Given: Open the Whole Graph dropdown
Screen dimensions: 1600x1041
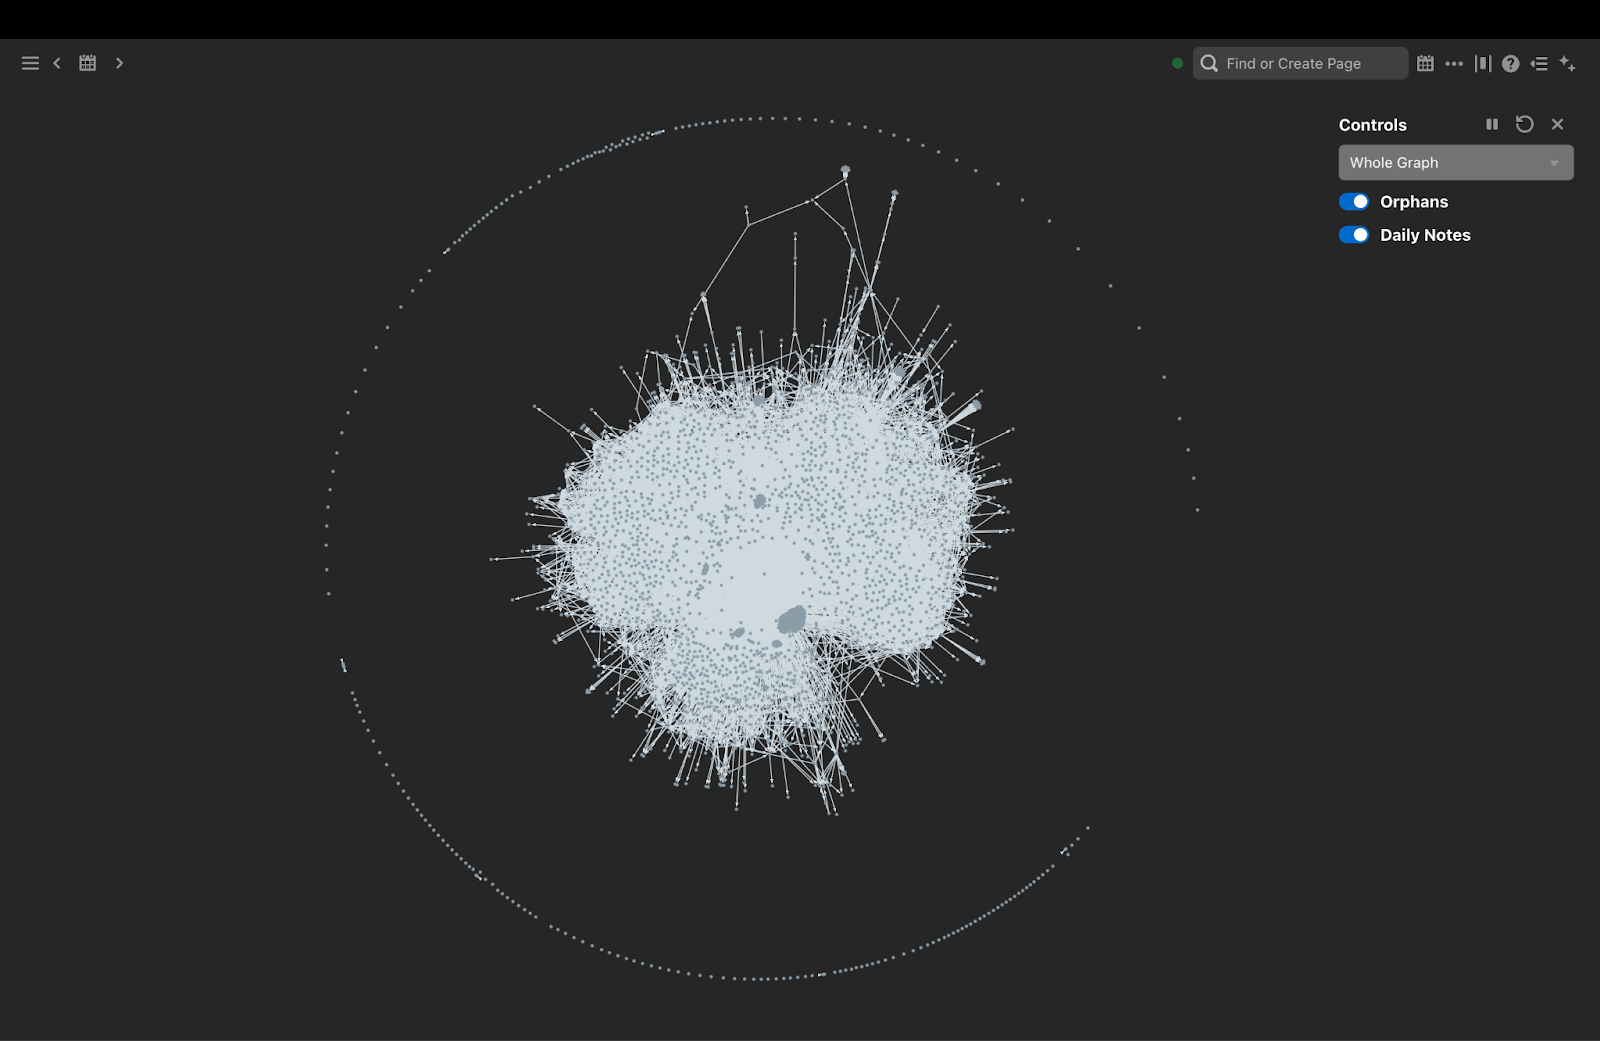Looking at the screenshot, I should click(x=1456, y=162).
